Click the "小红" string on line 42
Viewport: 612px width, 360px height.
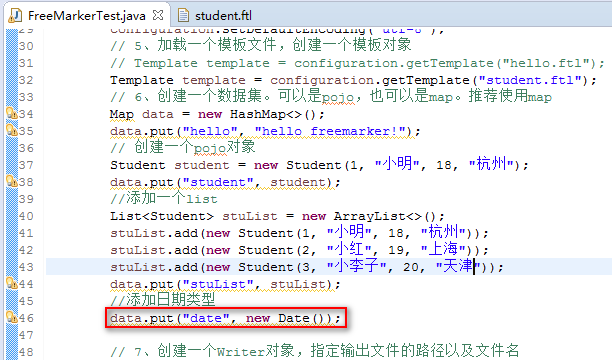click(350, 249)
